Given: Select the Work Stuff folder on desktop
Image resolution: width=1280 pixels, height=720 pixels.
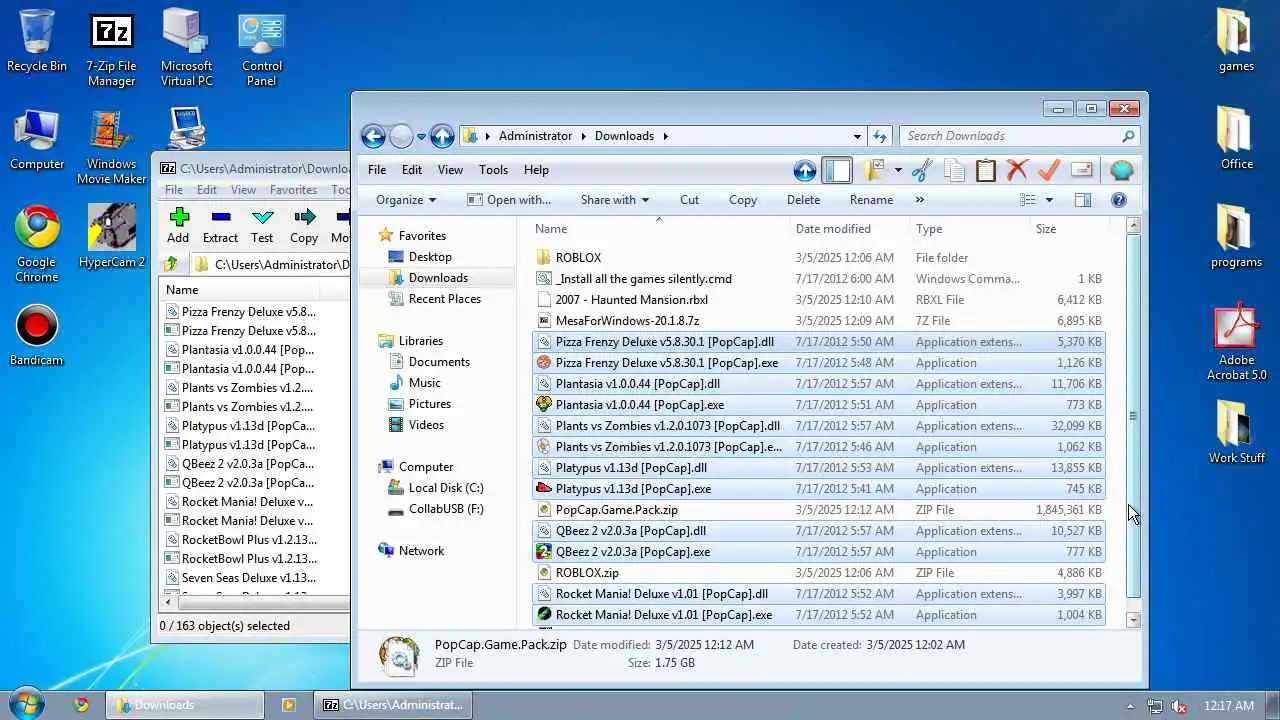Looking at the screenshot, I should (x=1237, y=432).
